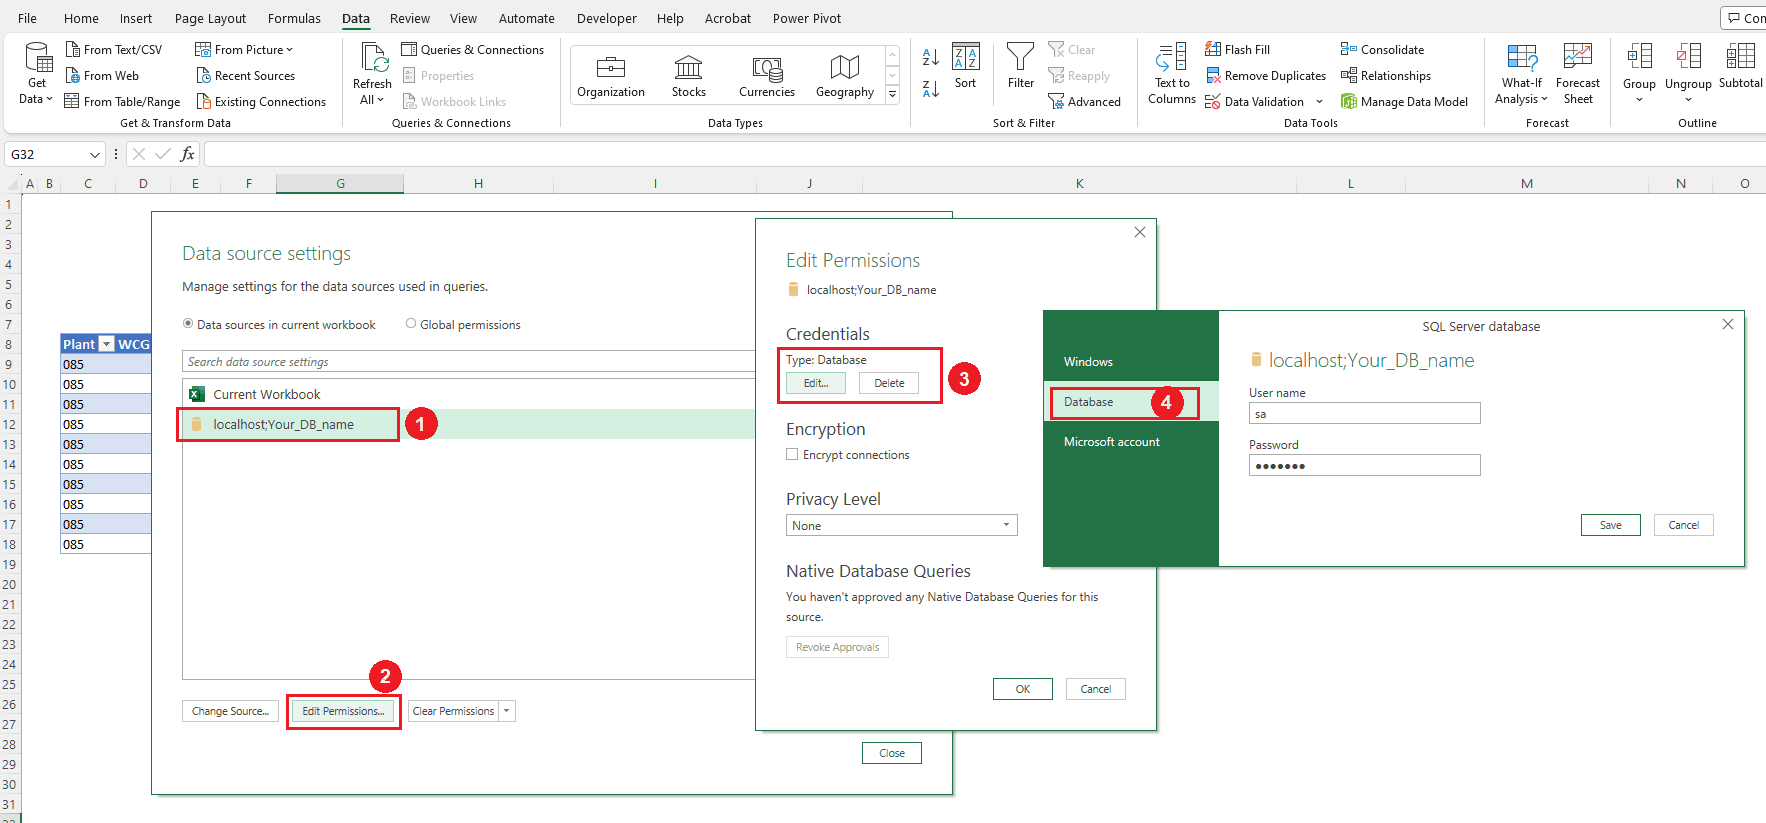This screenshot has height=823, width=1766.
Task: Select Global permissions radio button
Action: click(x=411, y=324)
